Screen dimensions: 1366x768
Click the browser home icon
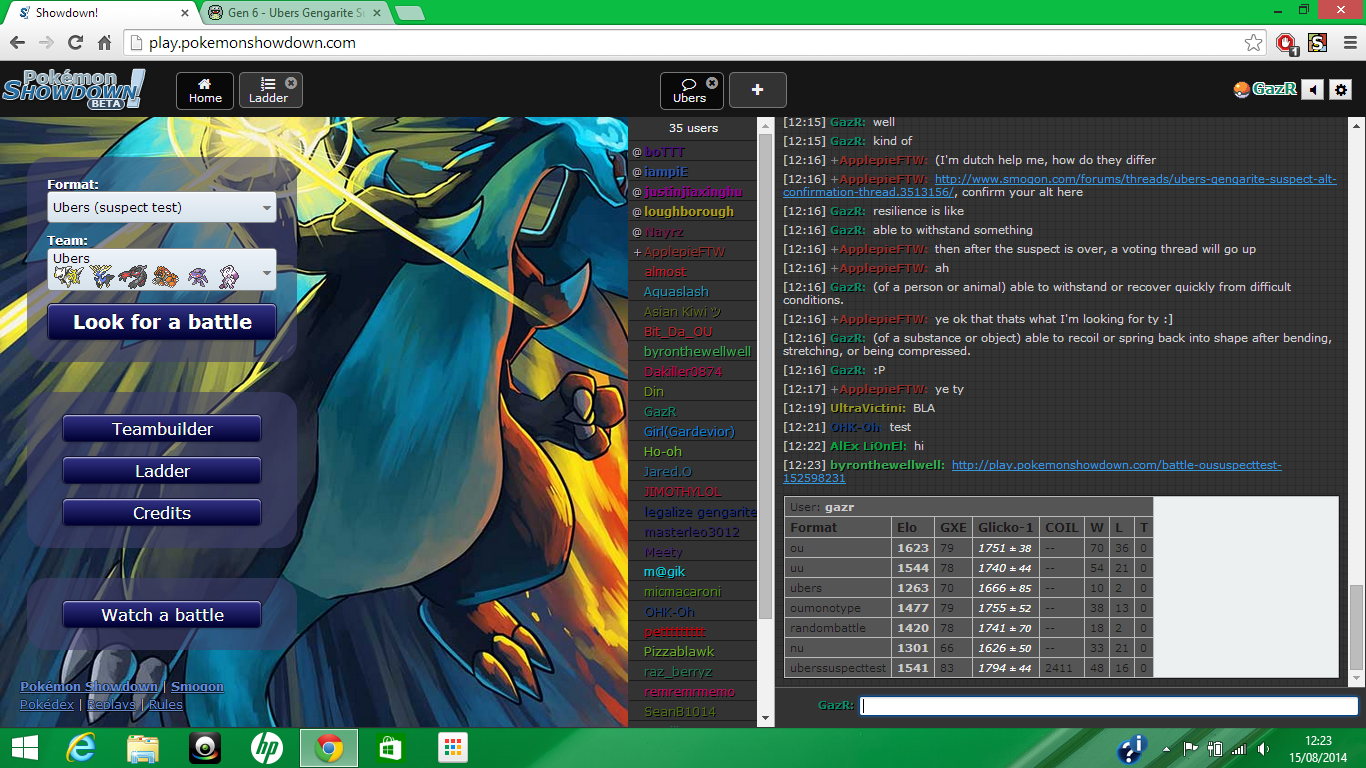(104, 42)
